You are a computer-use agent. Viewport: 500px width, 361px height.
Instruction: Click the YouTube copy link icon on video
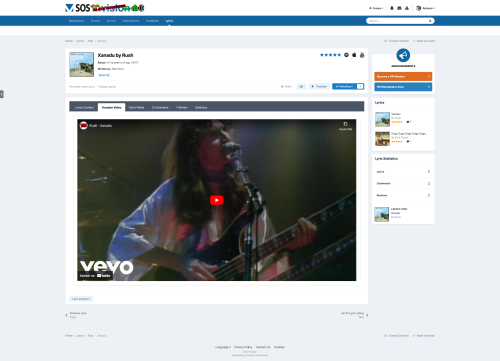pyautogui.click(x=345, y=125)
